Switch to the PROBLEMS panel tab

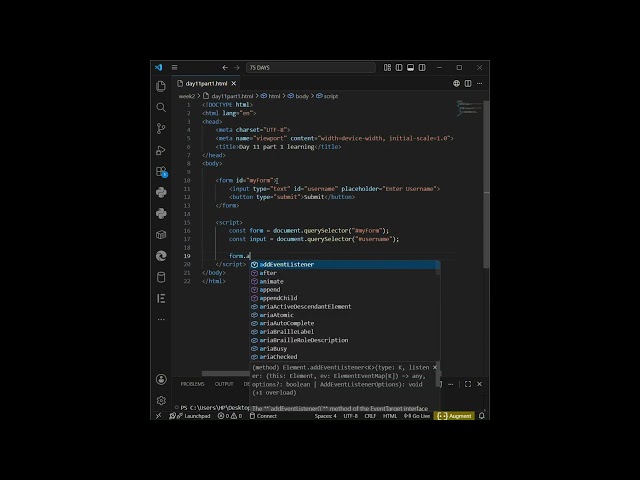192,384
